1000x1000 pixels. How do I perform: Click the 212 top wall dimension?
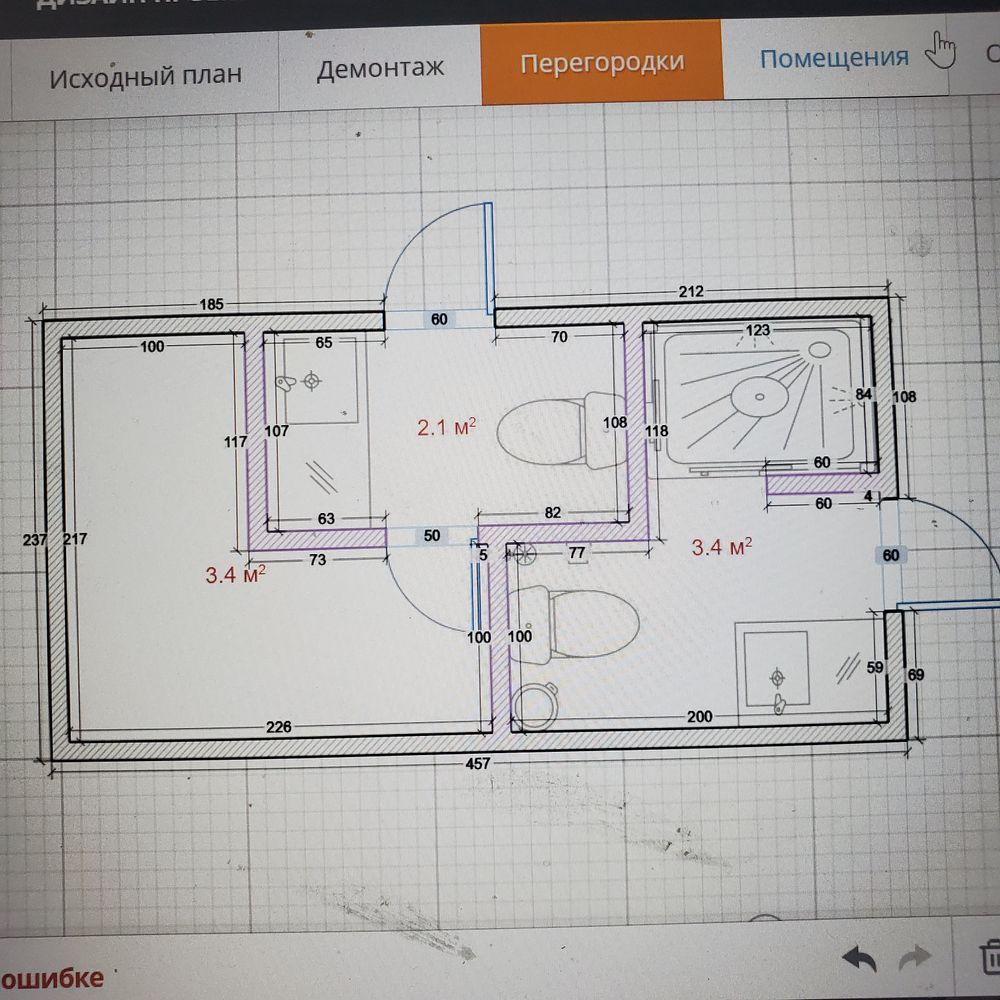pos(691,292)
